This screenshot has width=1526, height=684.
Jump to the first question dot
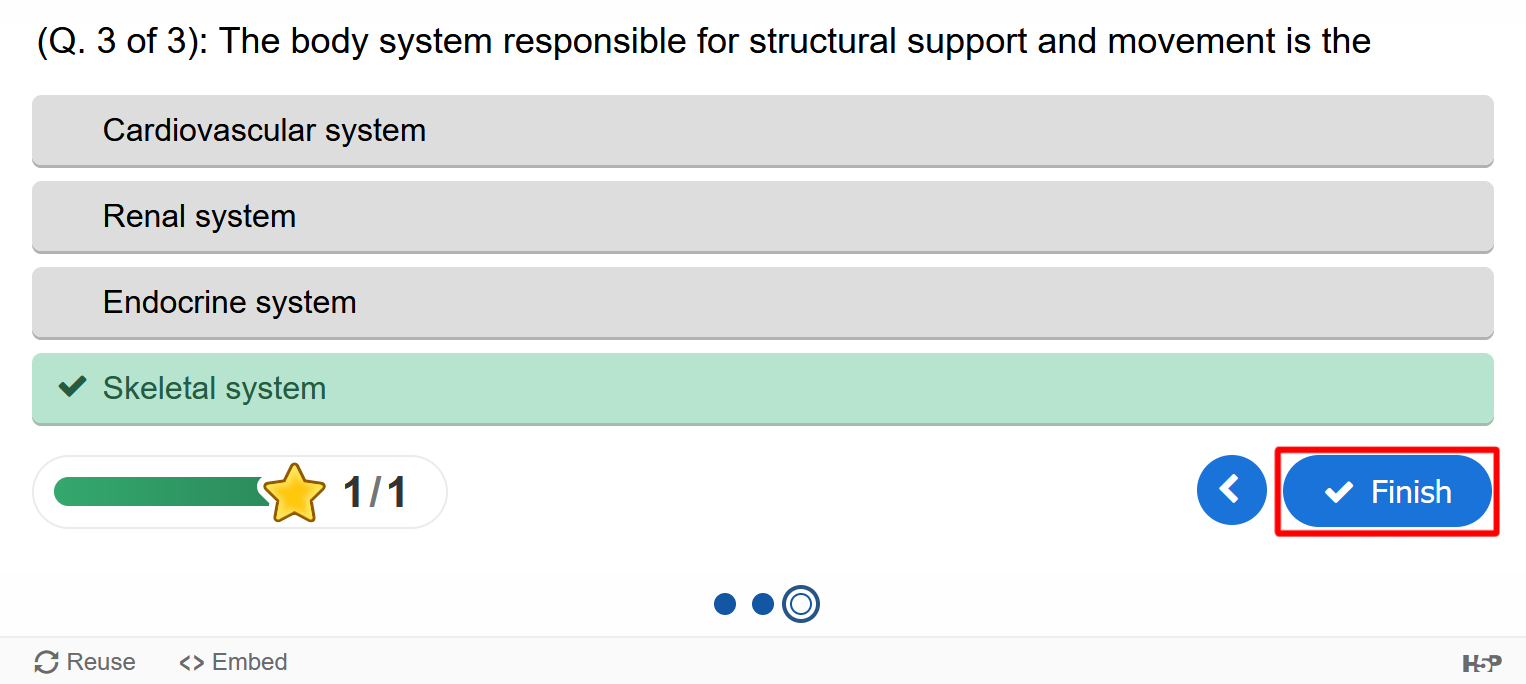pos(725,604)
